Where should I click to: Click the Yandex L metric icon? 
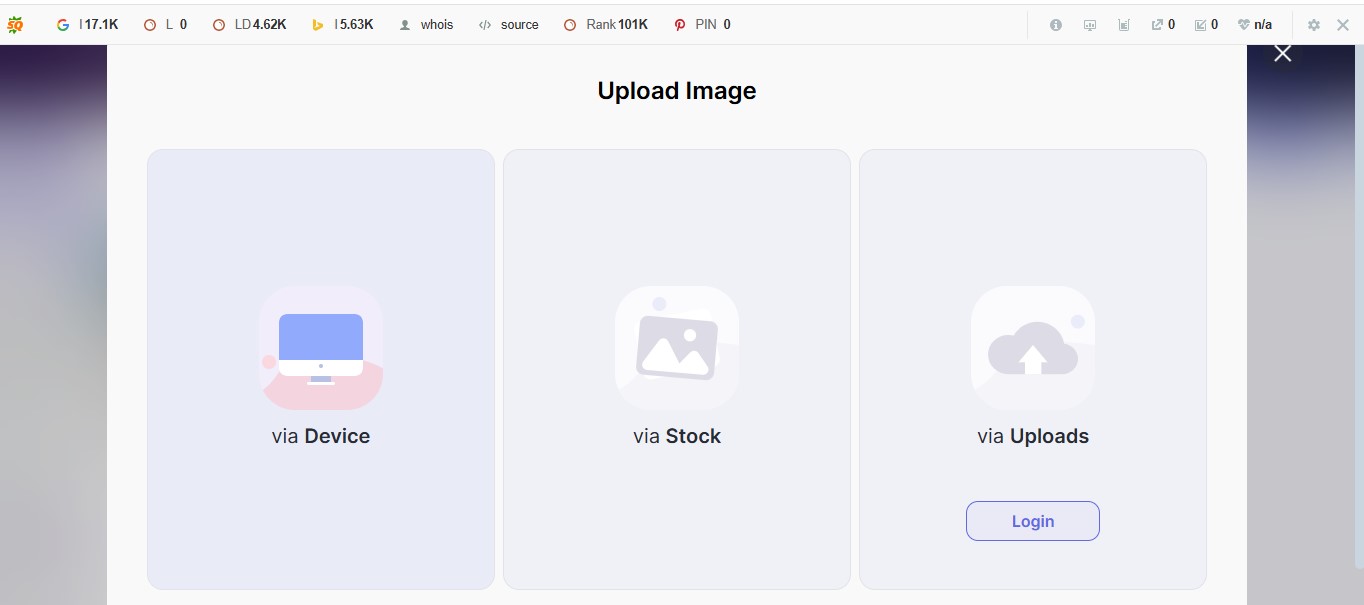148,23
